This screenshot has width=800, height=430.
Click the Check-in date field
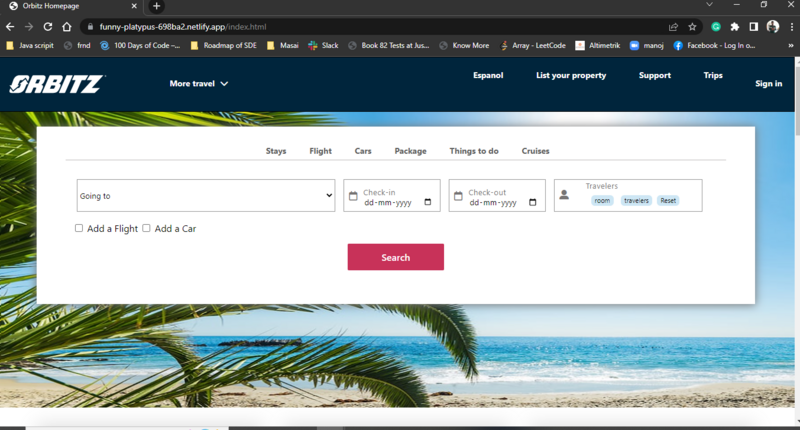(x=392, y=195)
